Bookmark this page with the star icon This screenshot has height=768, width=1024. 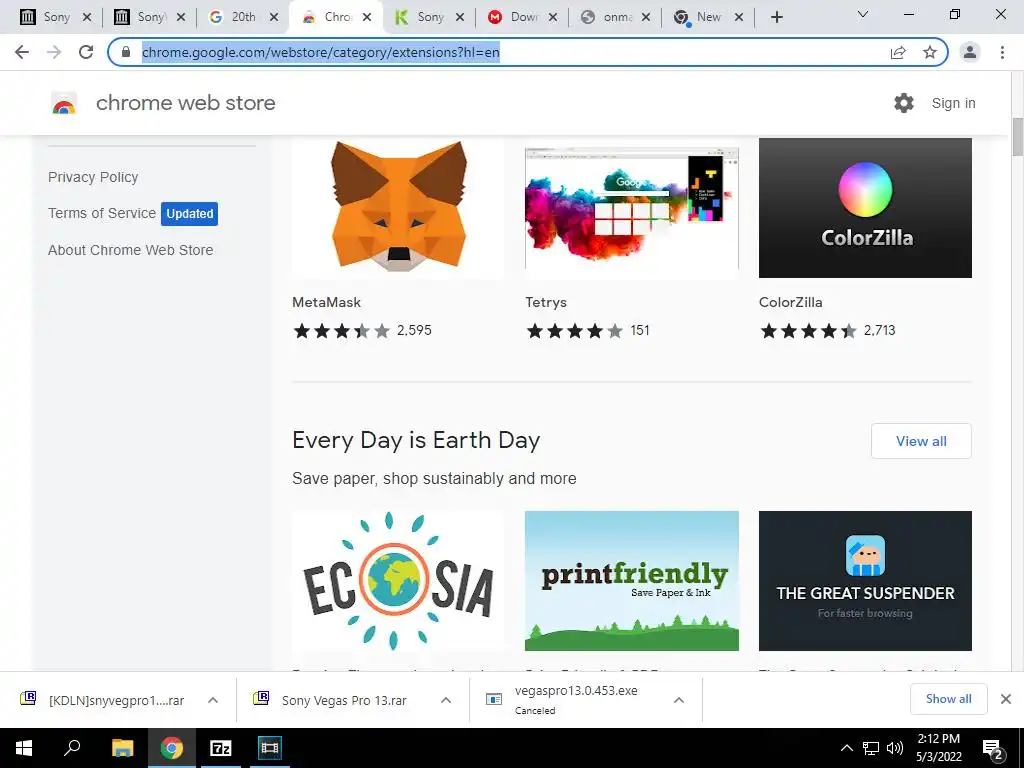pyautogui.click(x=930, y=52)
